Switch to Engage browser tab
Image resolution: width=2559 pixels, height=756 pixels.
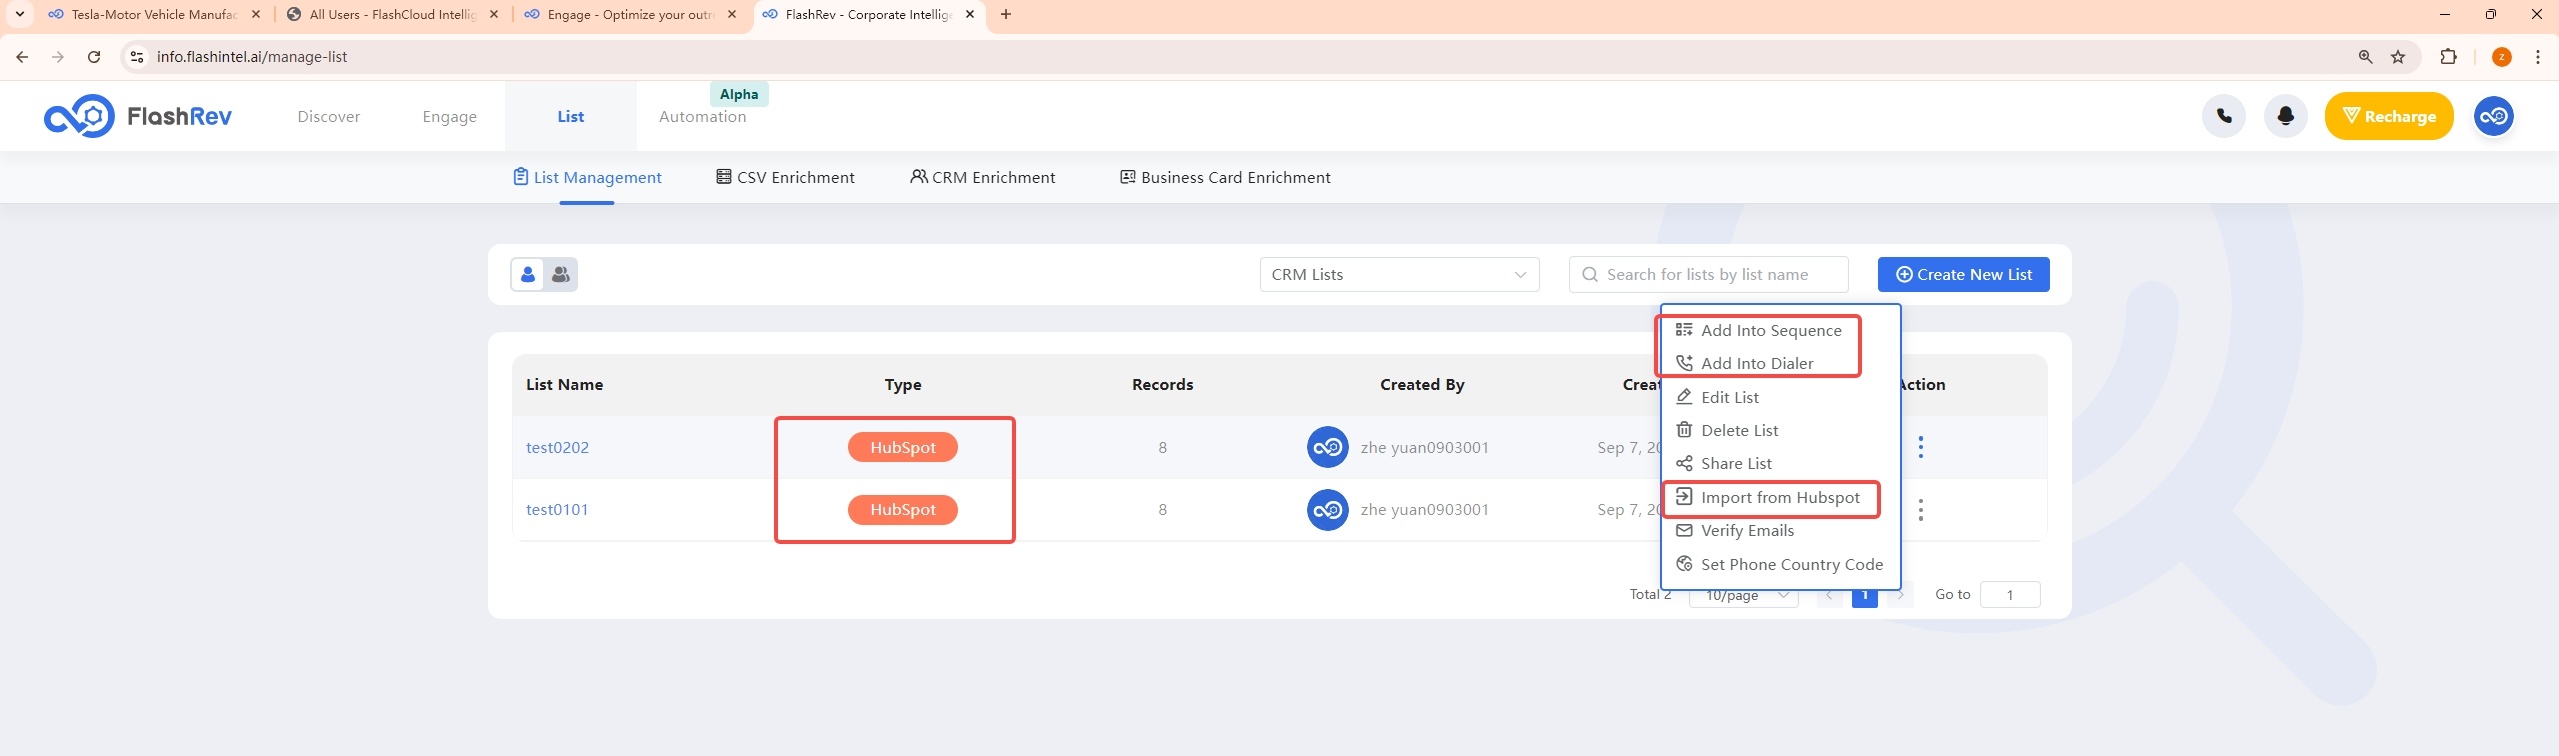631,14
